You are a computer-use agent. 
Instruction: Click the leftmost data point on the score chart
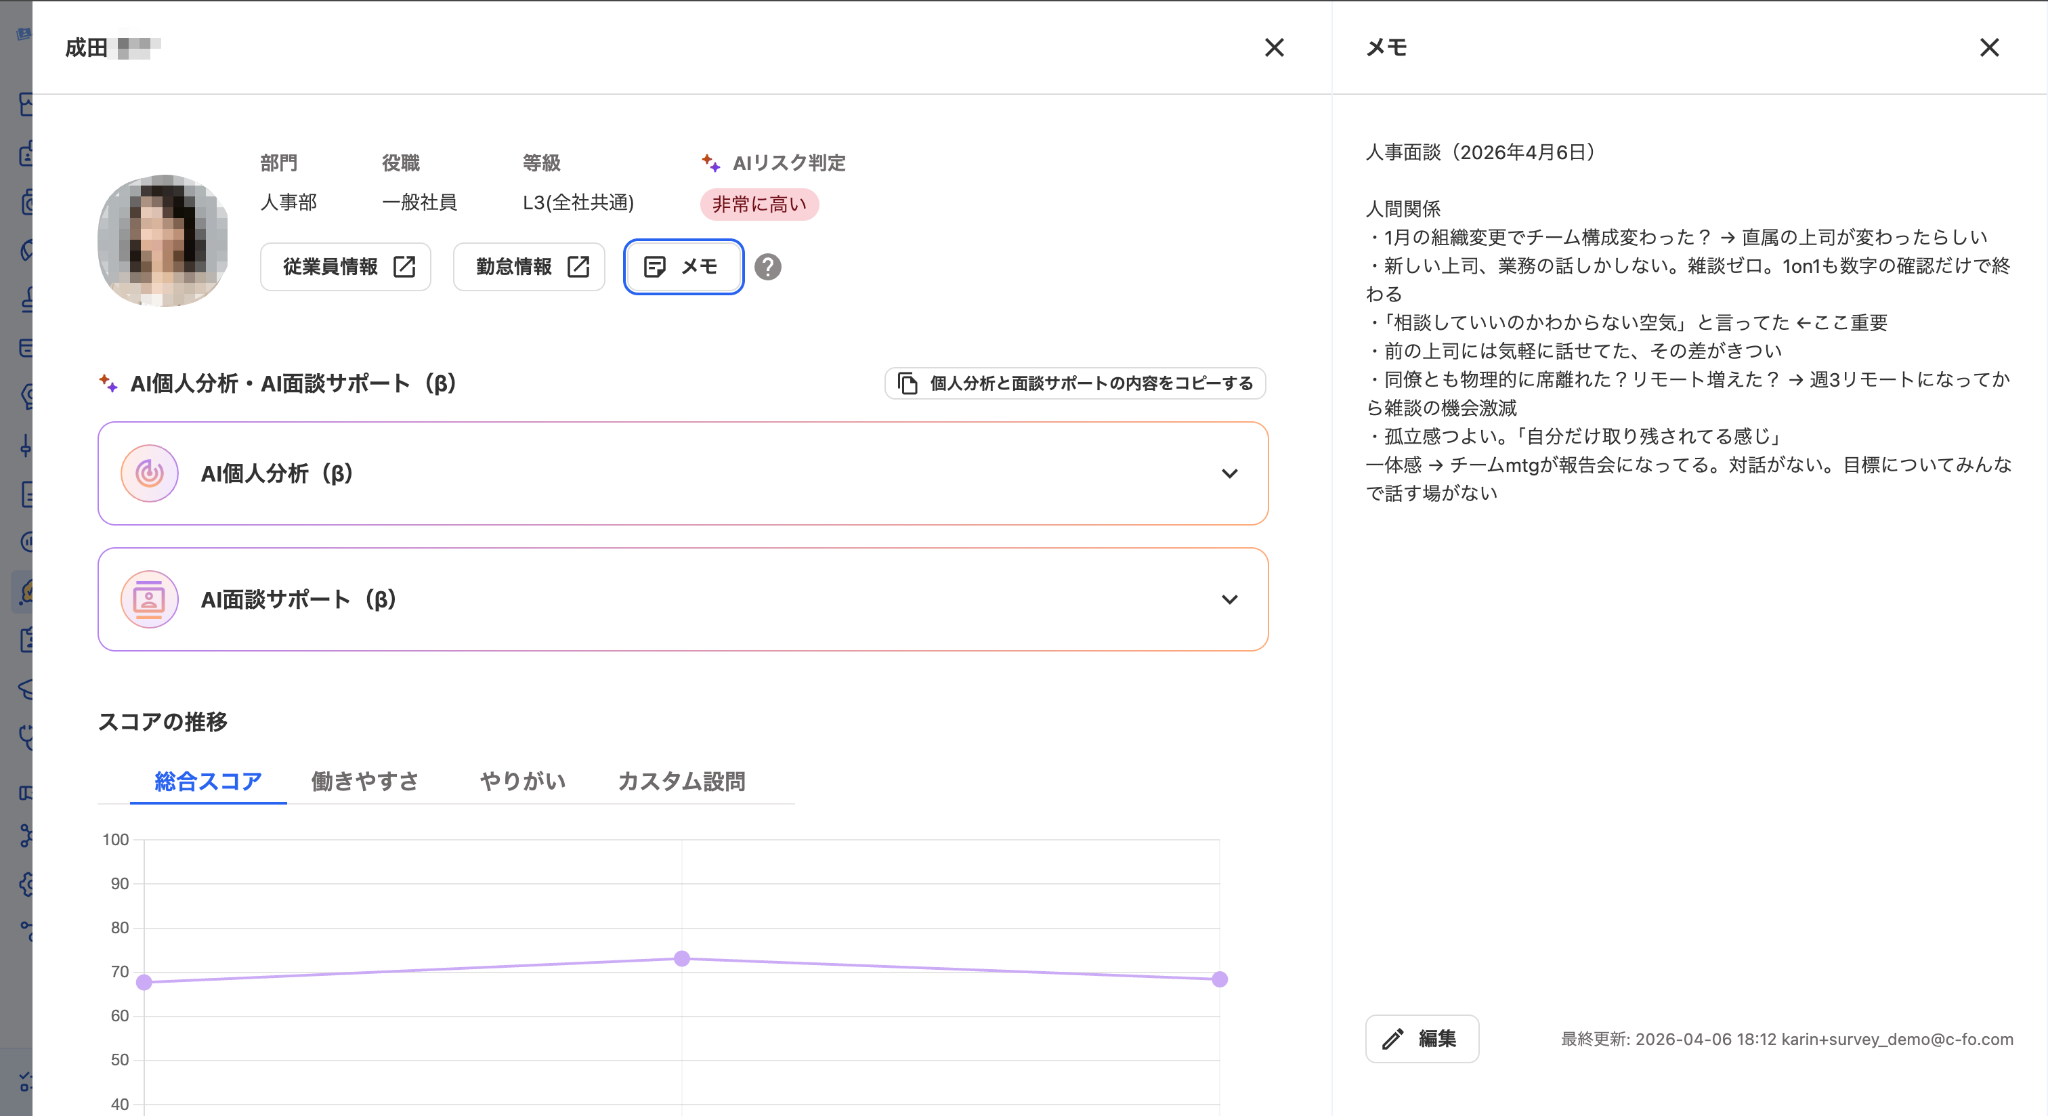coord(144,982)
